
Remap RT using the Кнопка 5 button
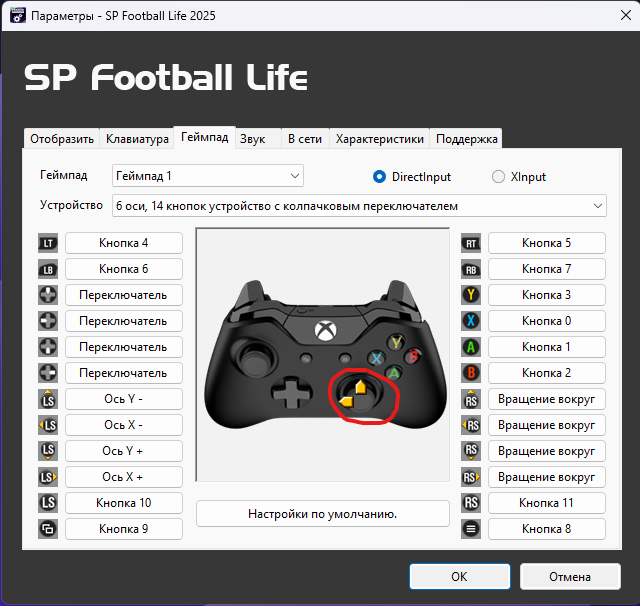[547, 243]
